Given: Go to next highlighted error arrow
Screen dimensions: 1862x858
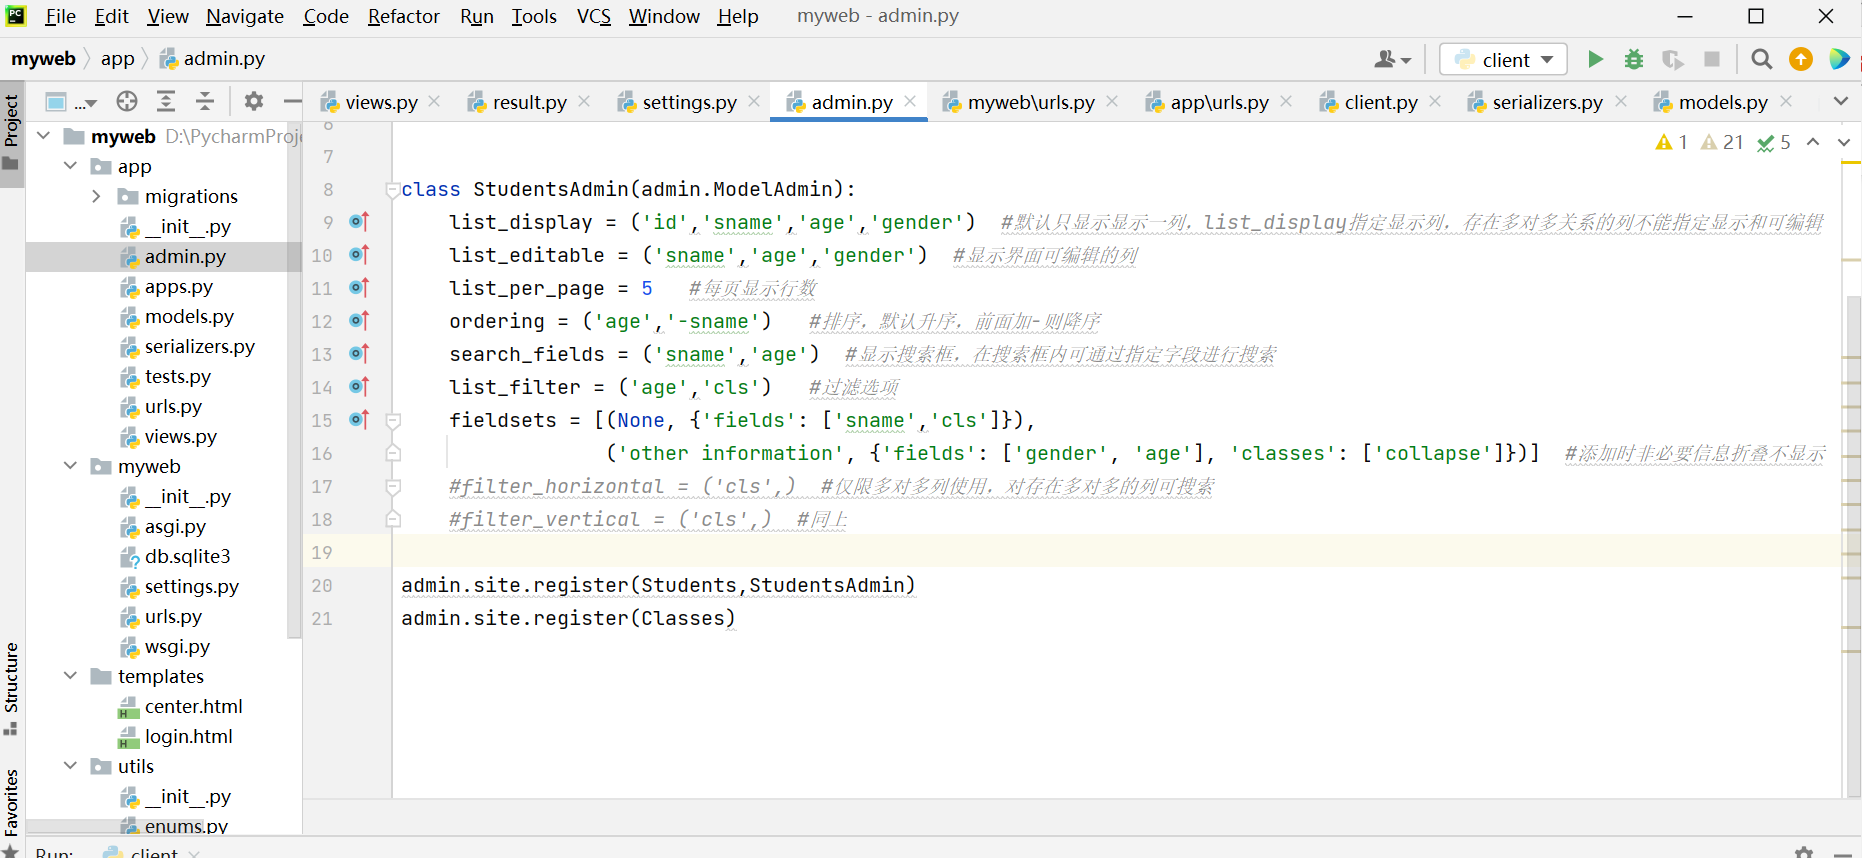Looking at the screenshot, I should [x=1843, y=142].
